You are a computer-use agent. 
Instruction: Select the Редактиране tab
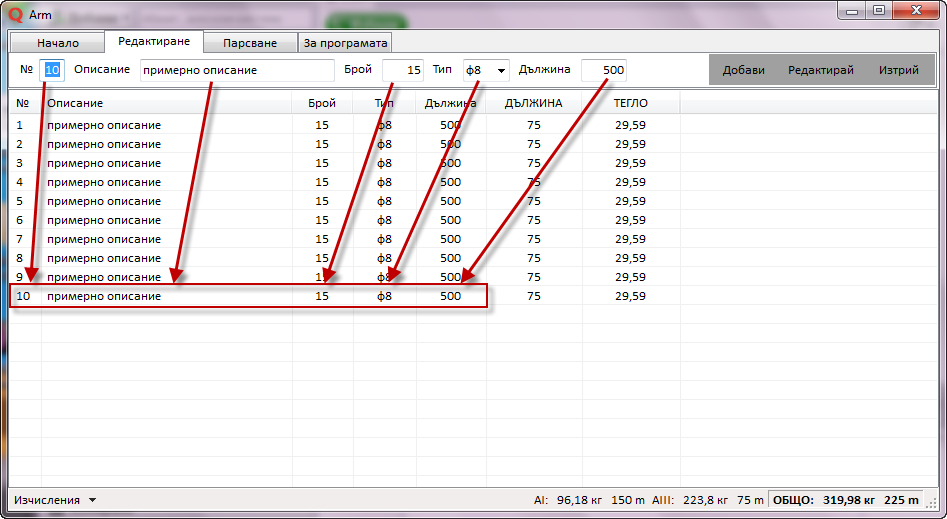click(155, 42)
